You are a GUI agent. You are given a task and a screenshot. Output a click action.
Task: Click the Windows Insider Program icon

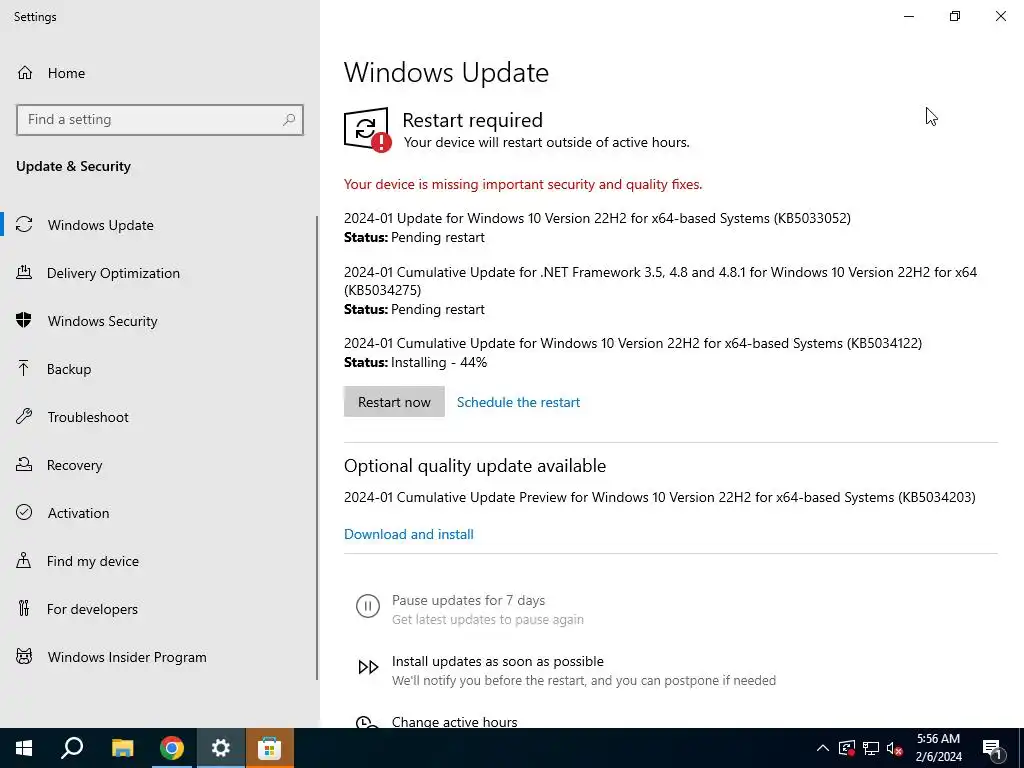coord(24,656)
